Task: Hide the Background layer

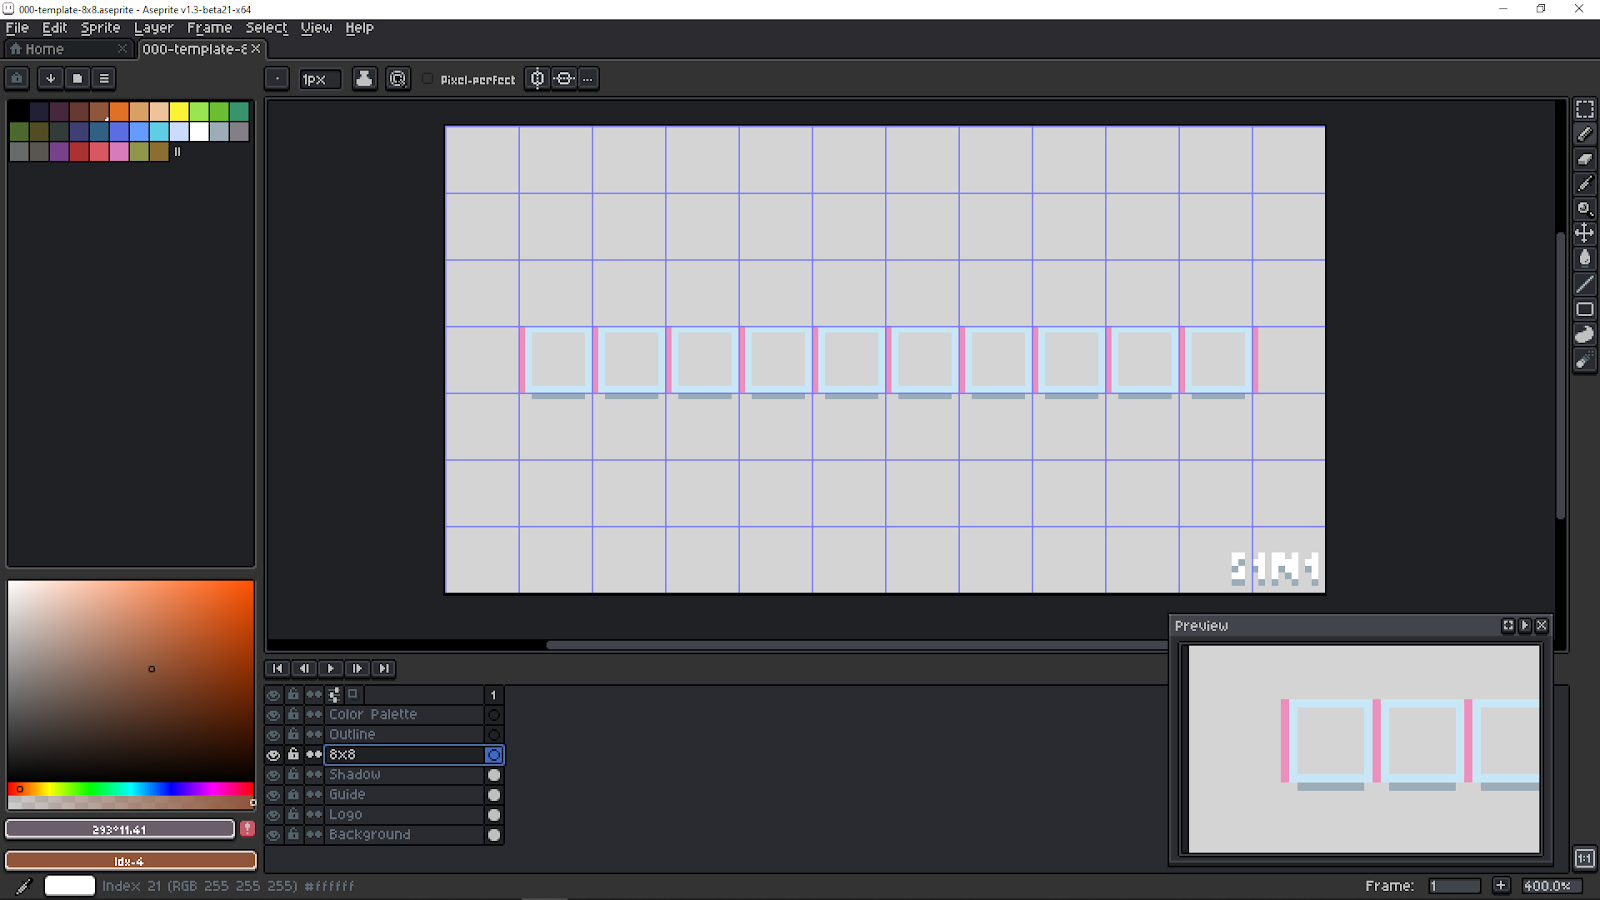Action: click(x=273, y=835)
